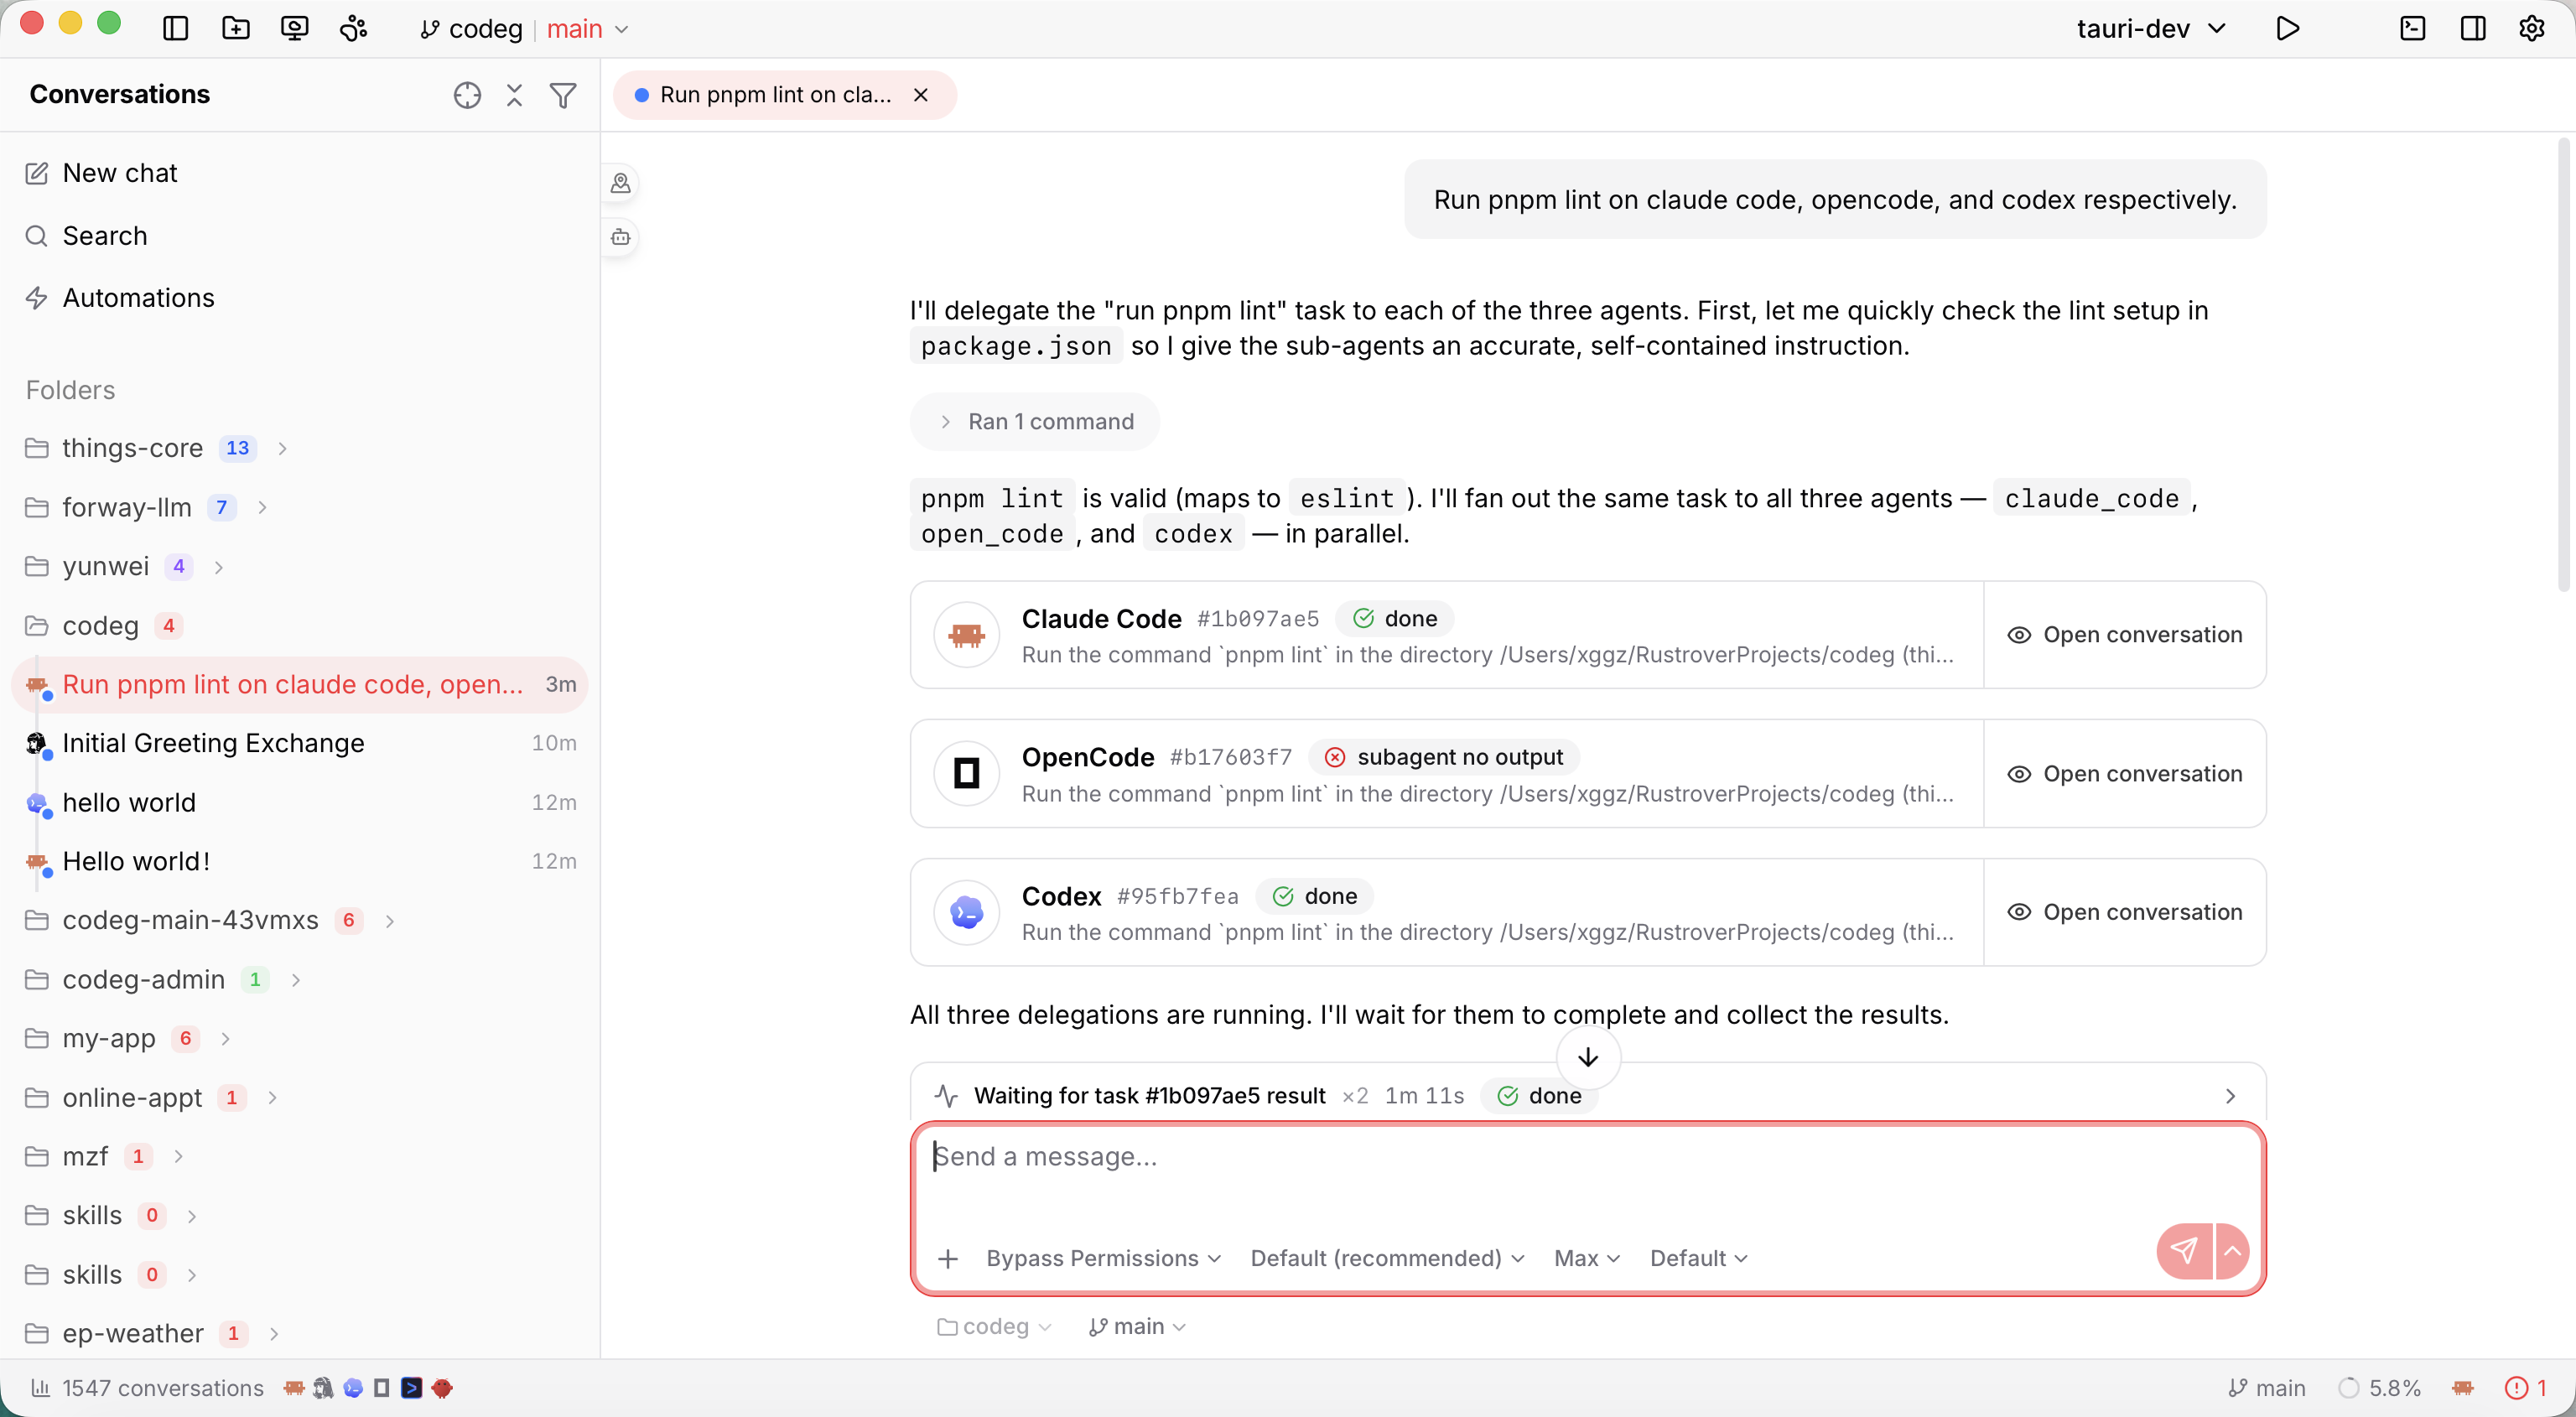Open the Max effort dropdown
This screenshot has height=1417, width=2576.
click(x=1587, y=1259)
